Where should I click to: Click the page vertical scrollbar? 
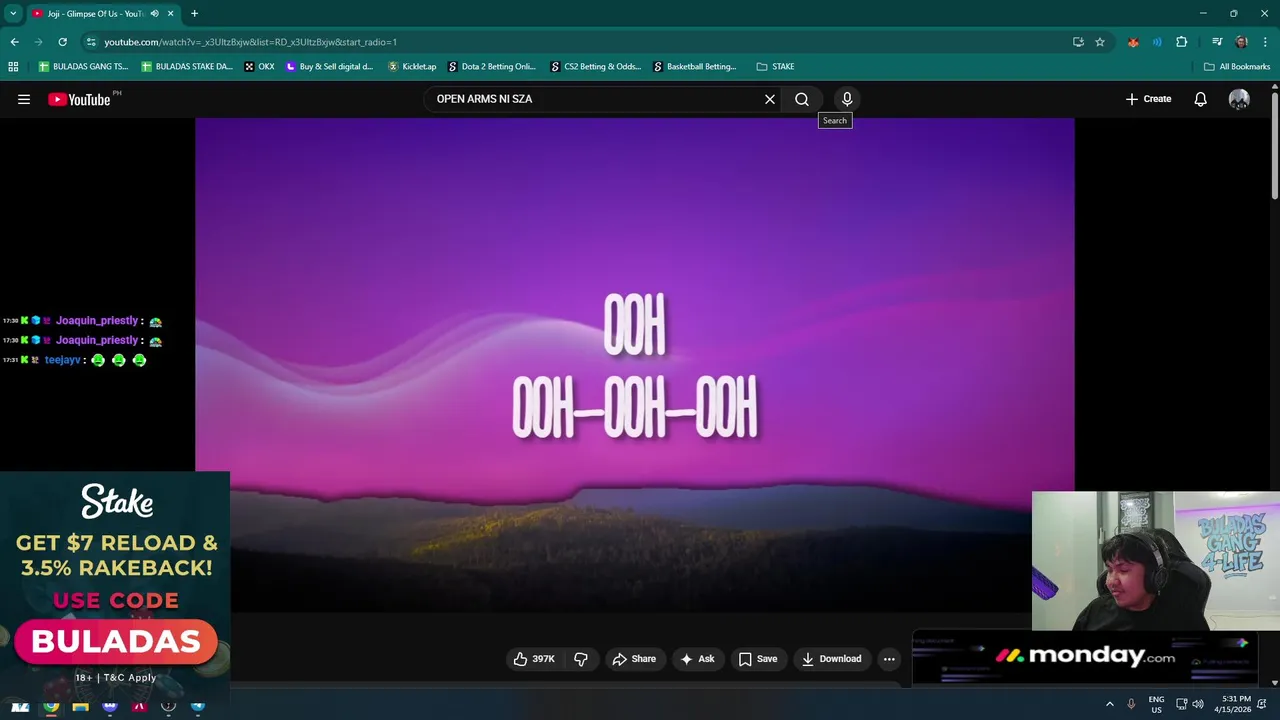pyautogui.click(x=1274, y=145)
